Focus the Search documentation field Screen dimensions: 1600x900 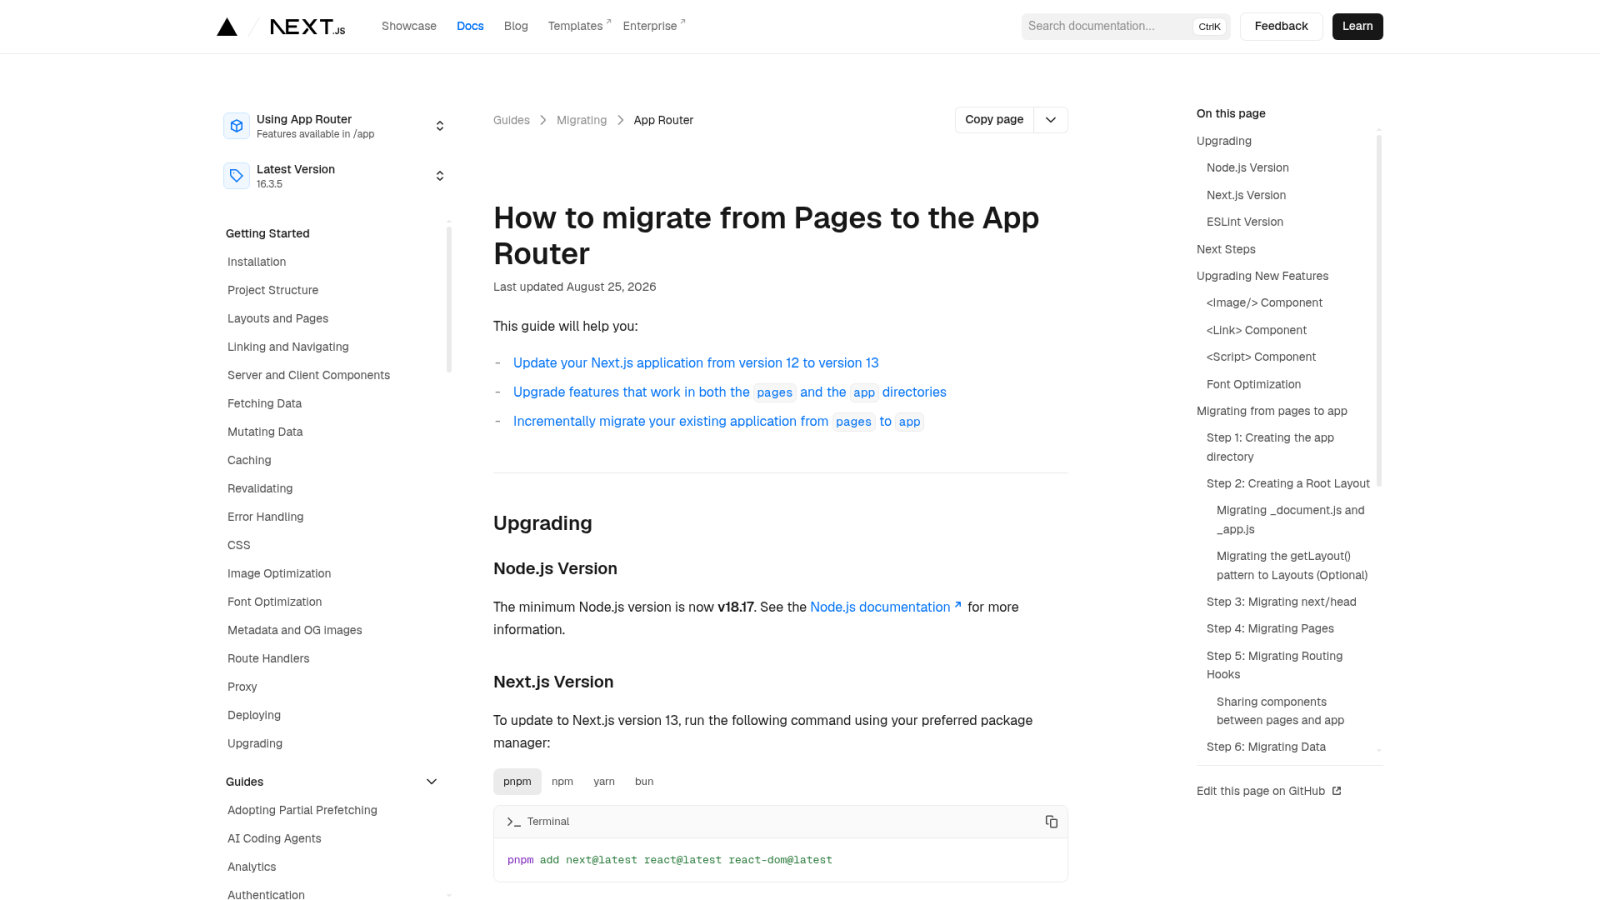pyautogui.click(x=1125, y=26)
